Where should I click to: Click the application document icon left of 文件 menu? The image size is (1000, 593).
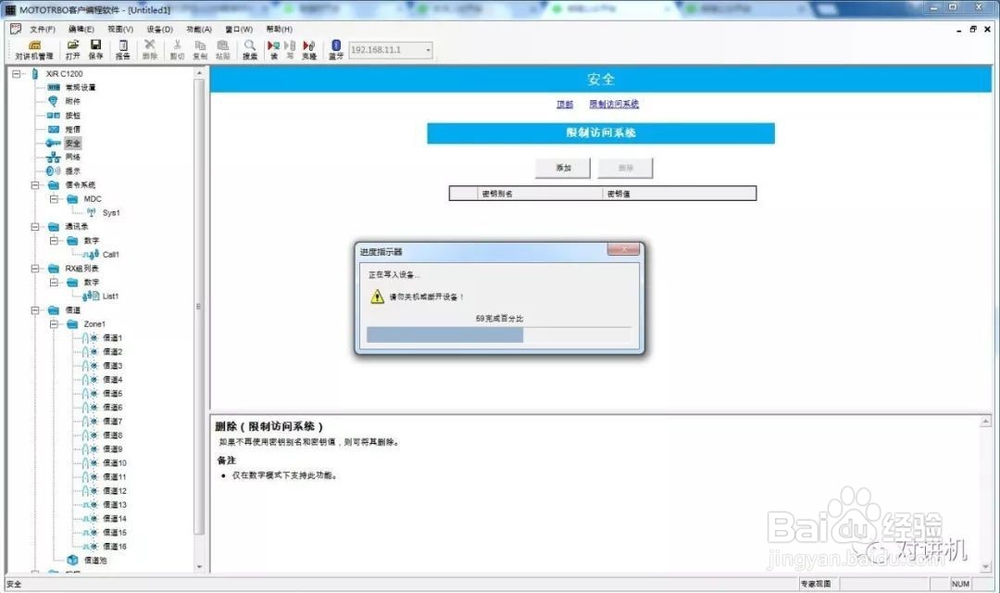(x=15, y=29)
